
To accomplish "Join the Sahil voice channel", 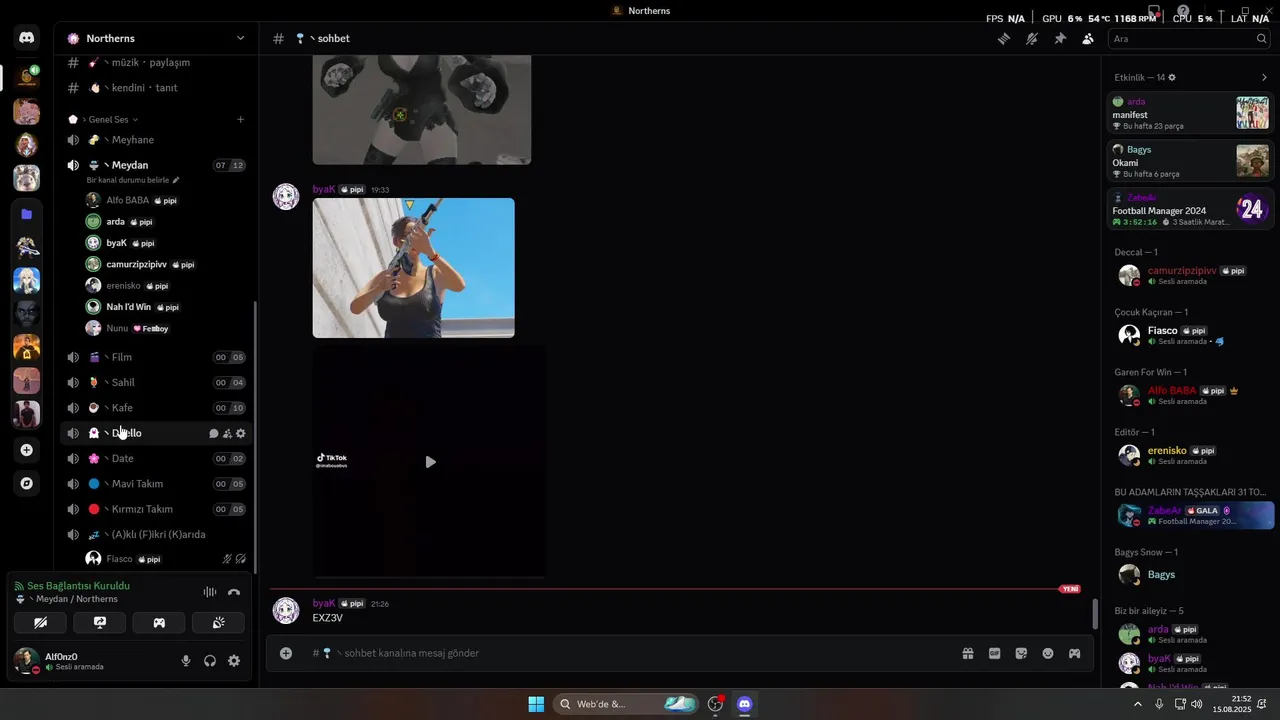I will point(156,382).
